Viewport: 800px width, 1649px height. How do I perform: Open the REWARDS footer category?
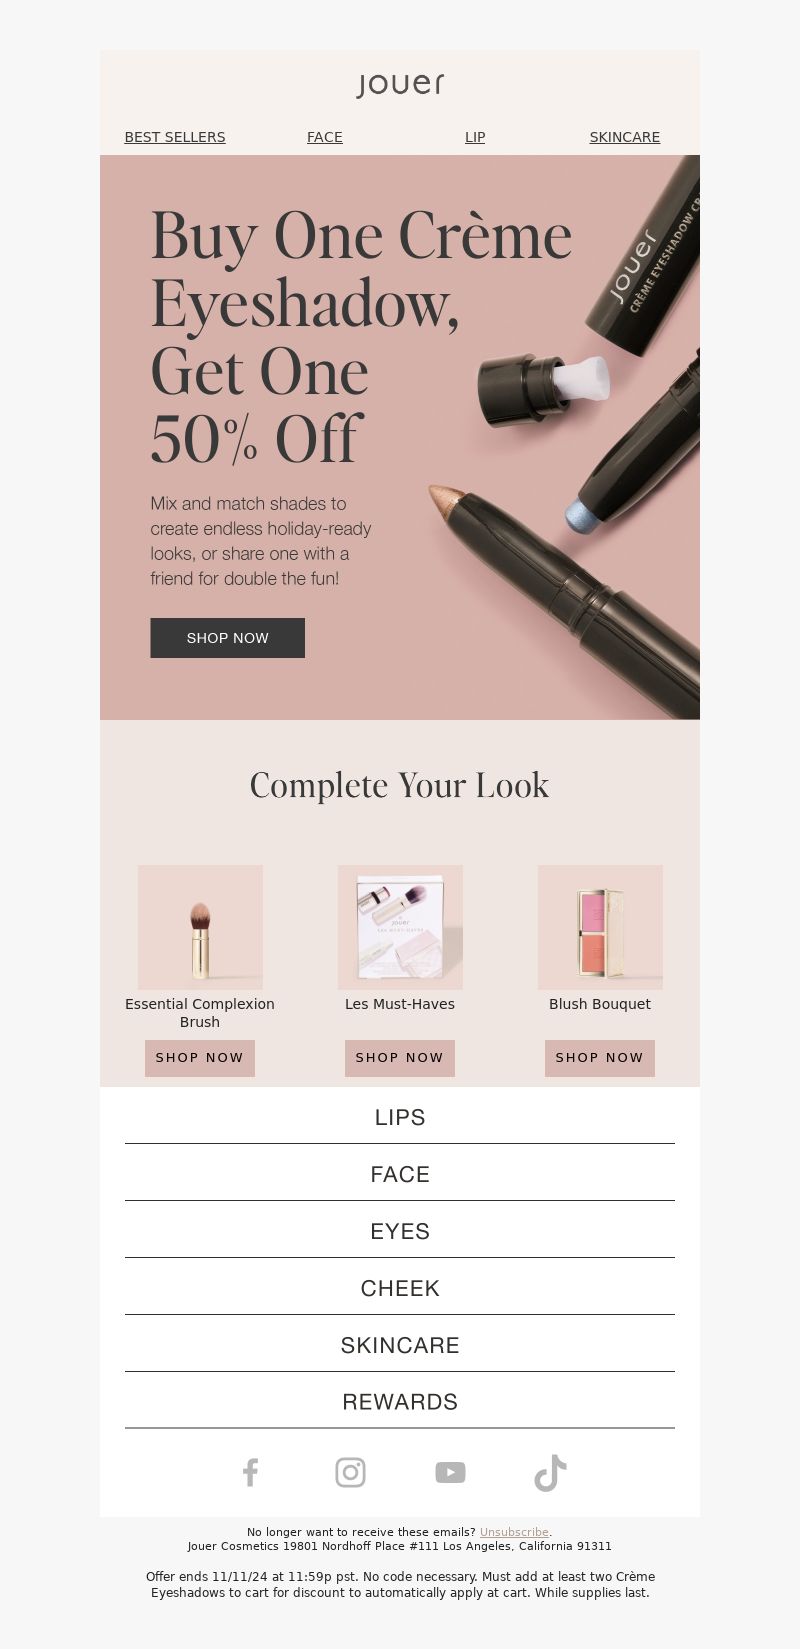pos(400,1402)
